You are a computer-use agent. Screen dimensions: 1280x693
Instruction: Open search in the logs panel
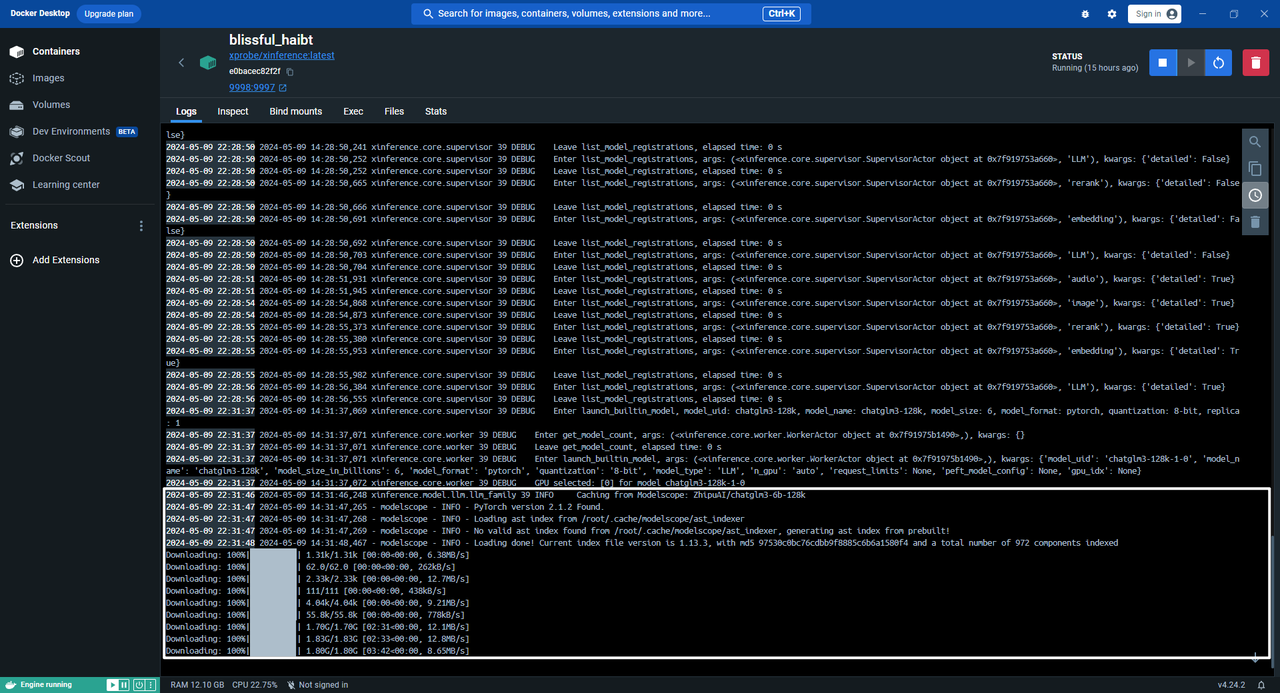[1255, 142]
